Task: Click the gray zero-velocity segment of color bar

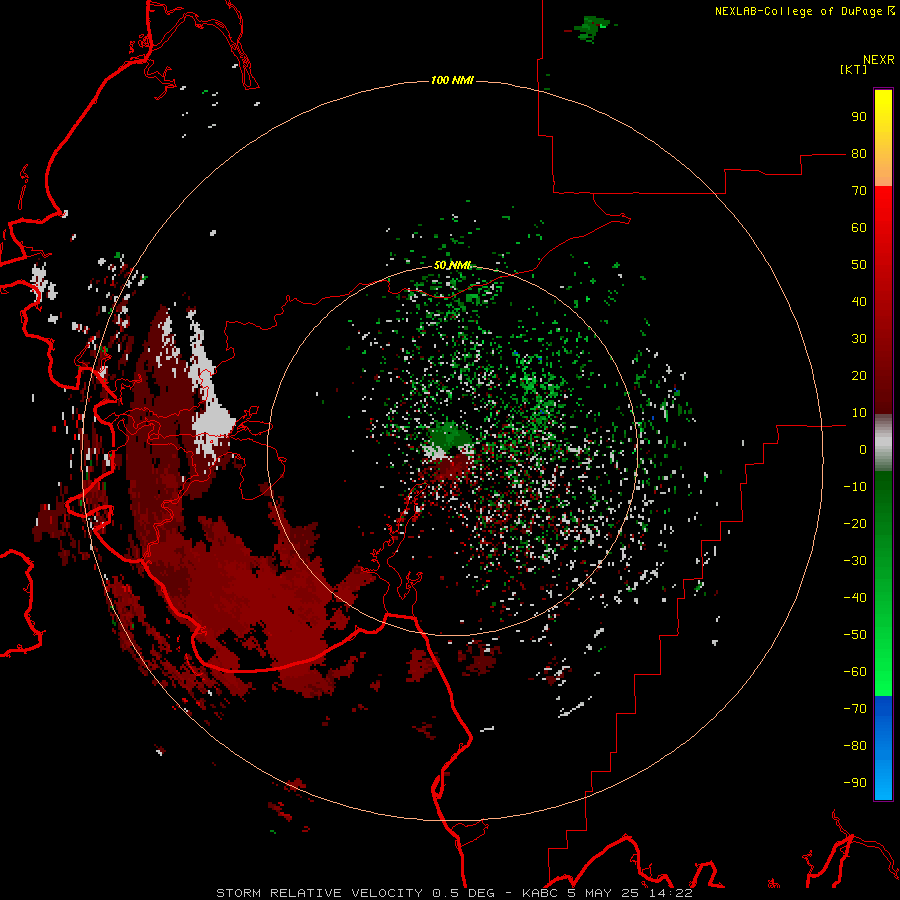Action: tap(883, 443)
